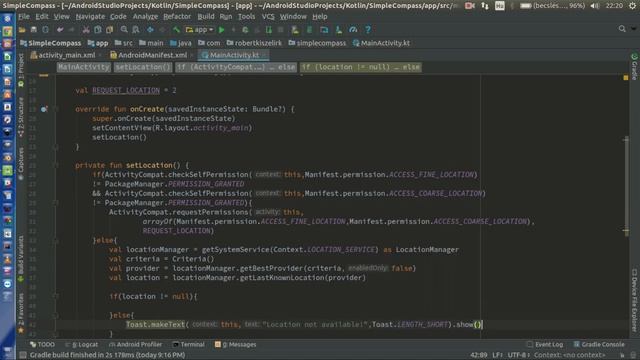Click the Open file toolbar icon

22,30
